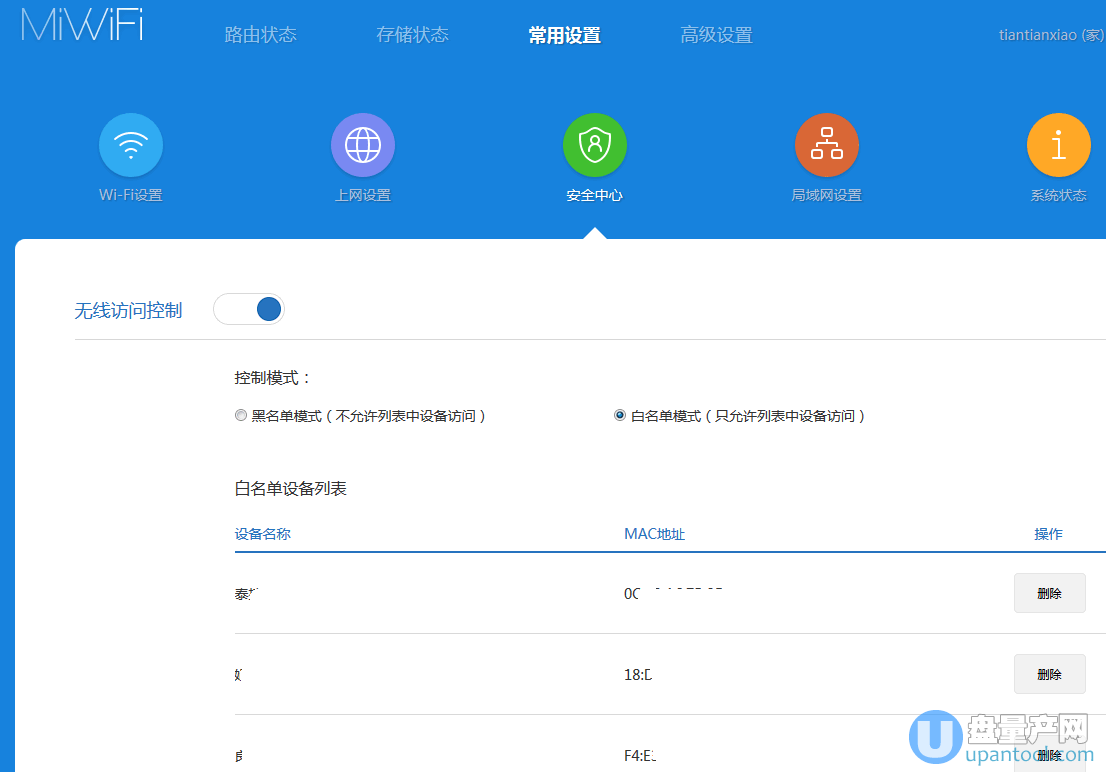Select the 上网设置 globe icon
The width and height of the screenshot is (1106, 772).
[363, 144]
